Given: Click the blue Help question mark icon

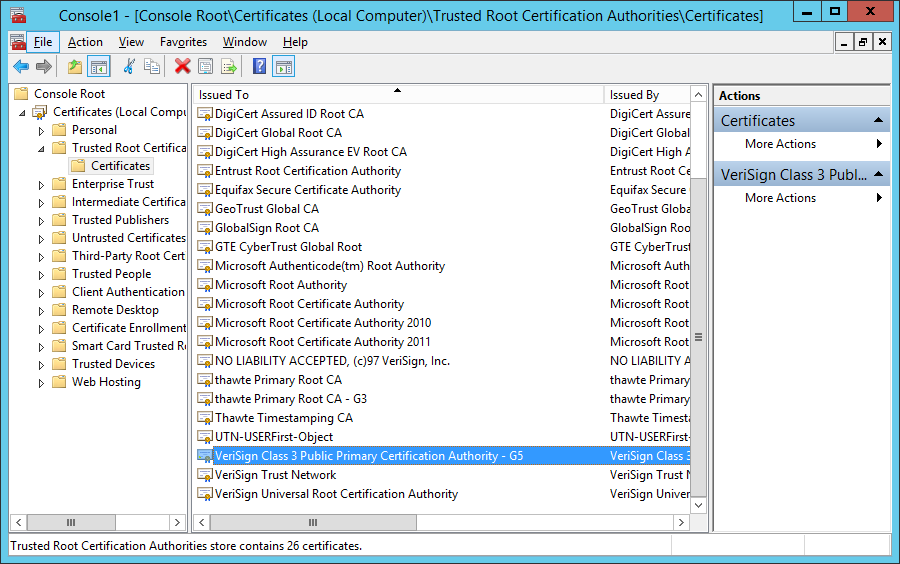Looking at the screenshot, I should click(x=259, y=67).
